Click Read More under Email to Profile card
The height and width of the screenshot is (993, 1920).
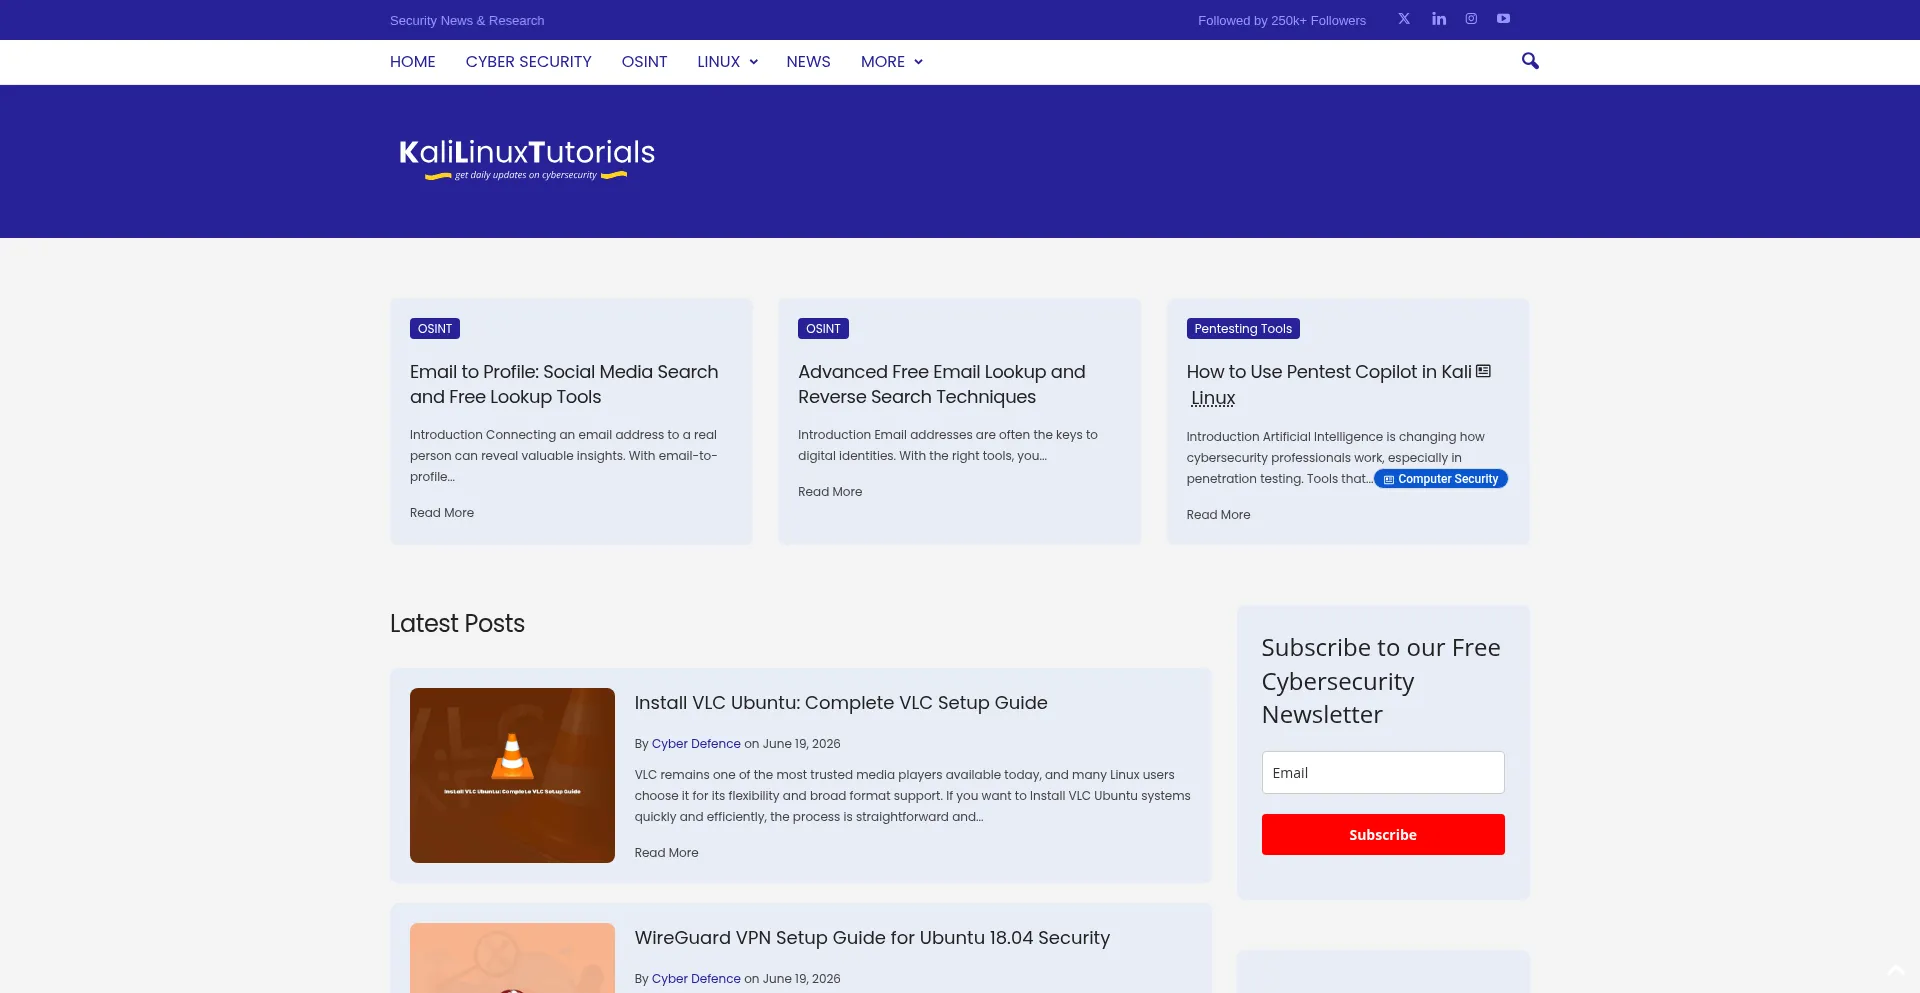click(442, 513)
